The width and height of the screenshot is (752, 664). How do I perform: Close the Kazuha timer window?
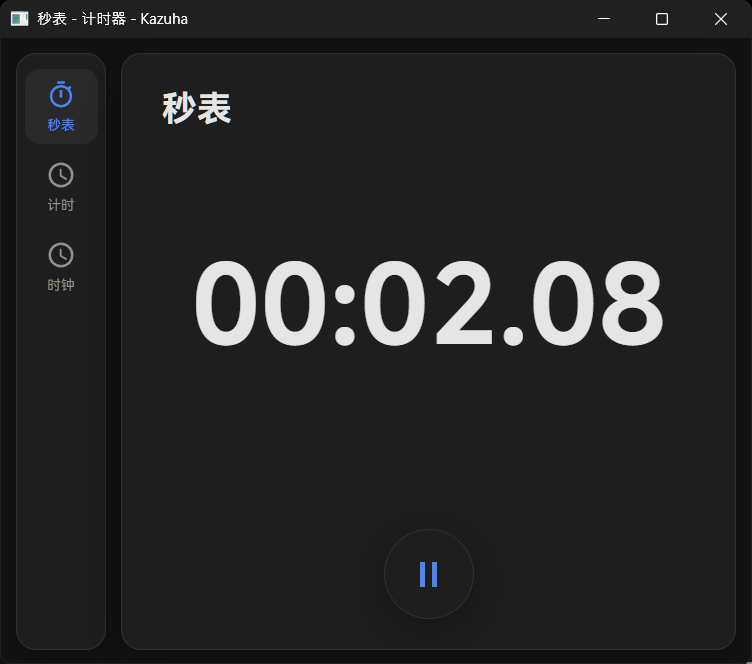click(x=721, y=19)
